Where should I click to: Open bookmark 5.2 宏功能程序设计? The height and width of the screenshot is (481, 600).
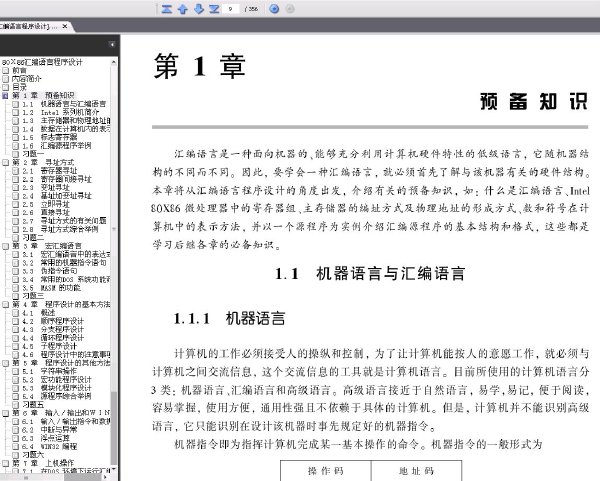pyautogui.click(x=57, y=380)
